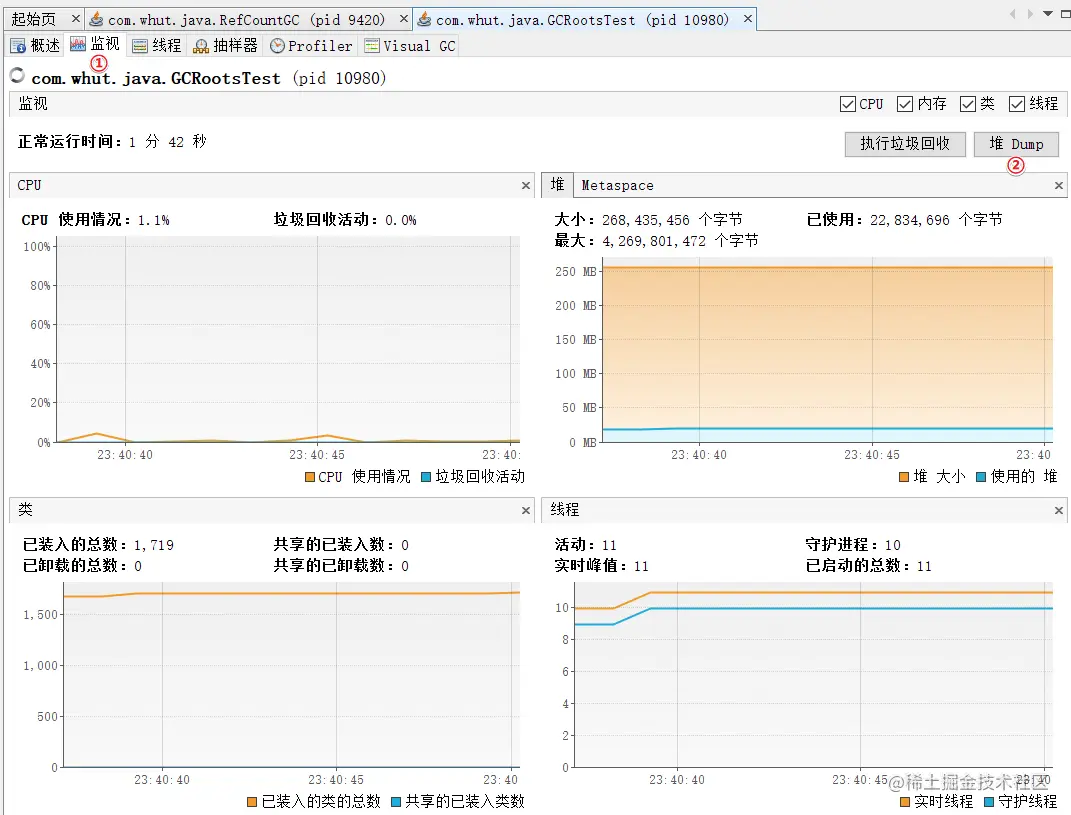Select the 堆 heap sub-tab
Viewport: 1071px width, 815px height.
[x=557, y=184]
